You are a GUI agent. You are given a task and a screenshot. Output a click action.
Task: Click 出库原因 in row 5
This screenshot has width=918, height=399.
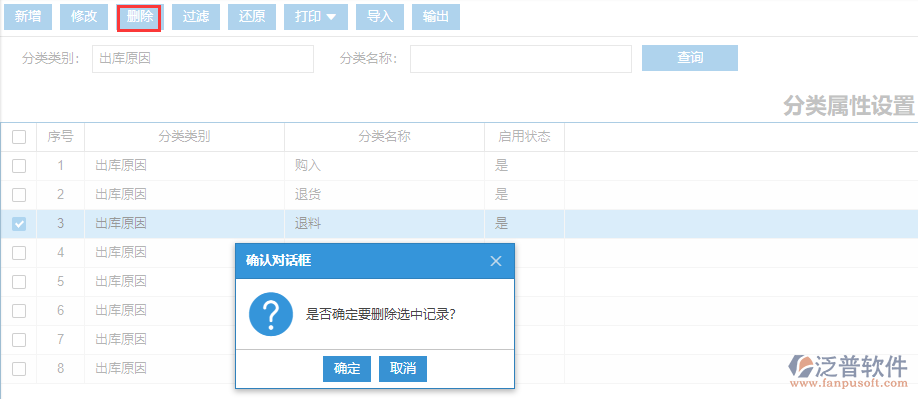click(x=121, y=281)
